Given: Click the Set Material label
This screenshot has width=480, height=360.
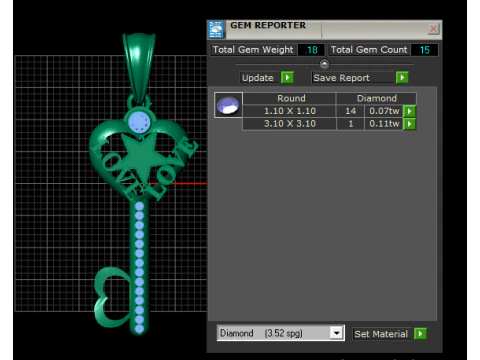Looking at the screenshot, I should tap(381, 334).
